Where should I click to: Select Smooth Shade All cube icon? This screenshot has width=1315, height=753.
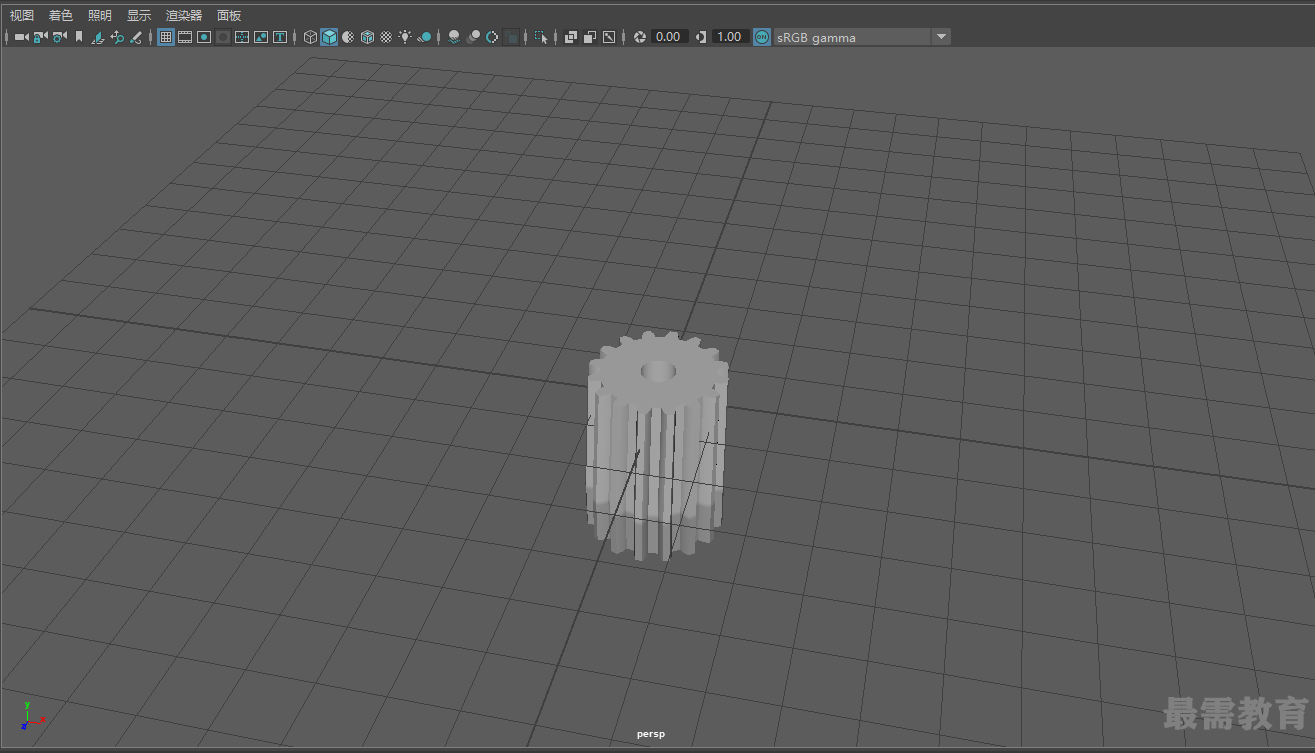329,37
